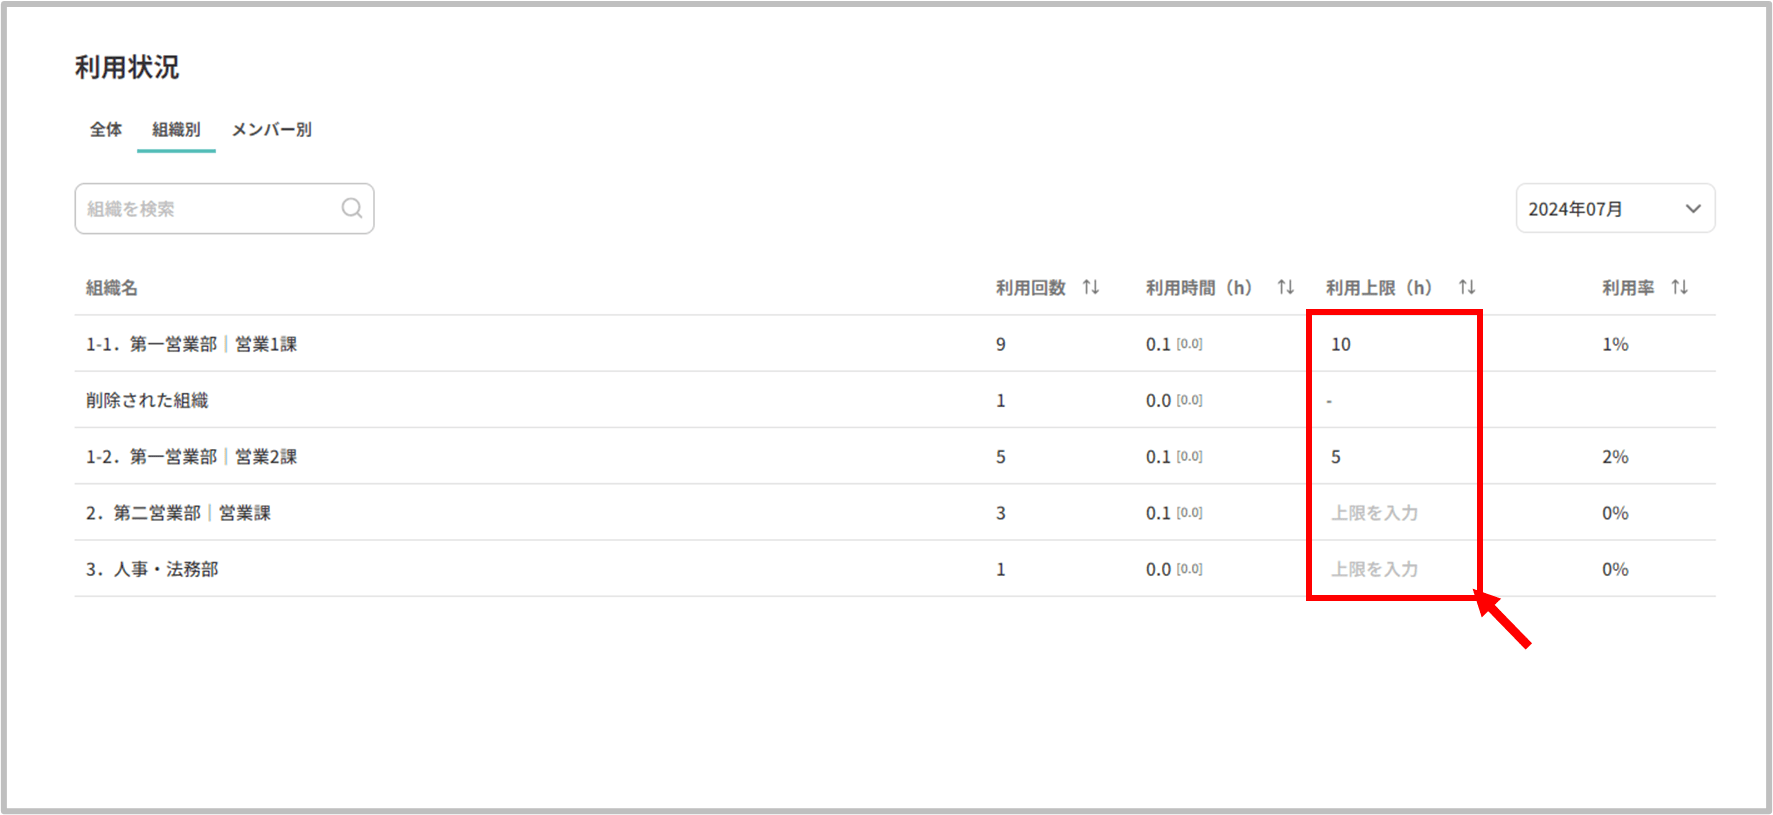
Task: Enter usage limit for 第二営業部 営業課
Action: pos(1375,513)
